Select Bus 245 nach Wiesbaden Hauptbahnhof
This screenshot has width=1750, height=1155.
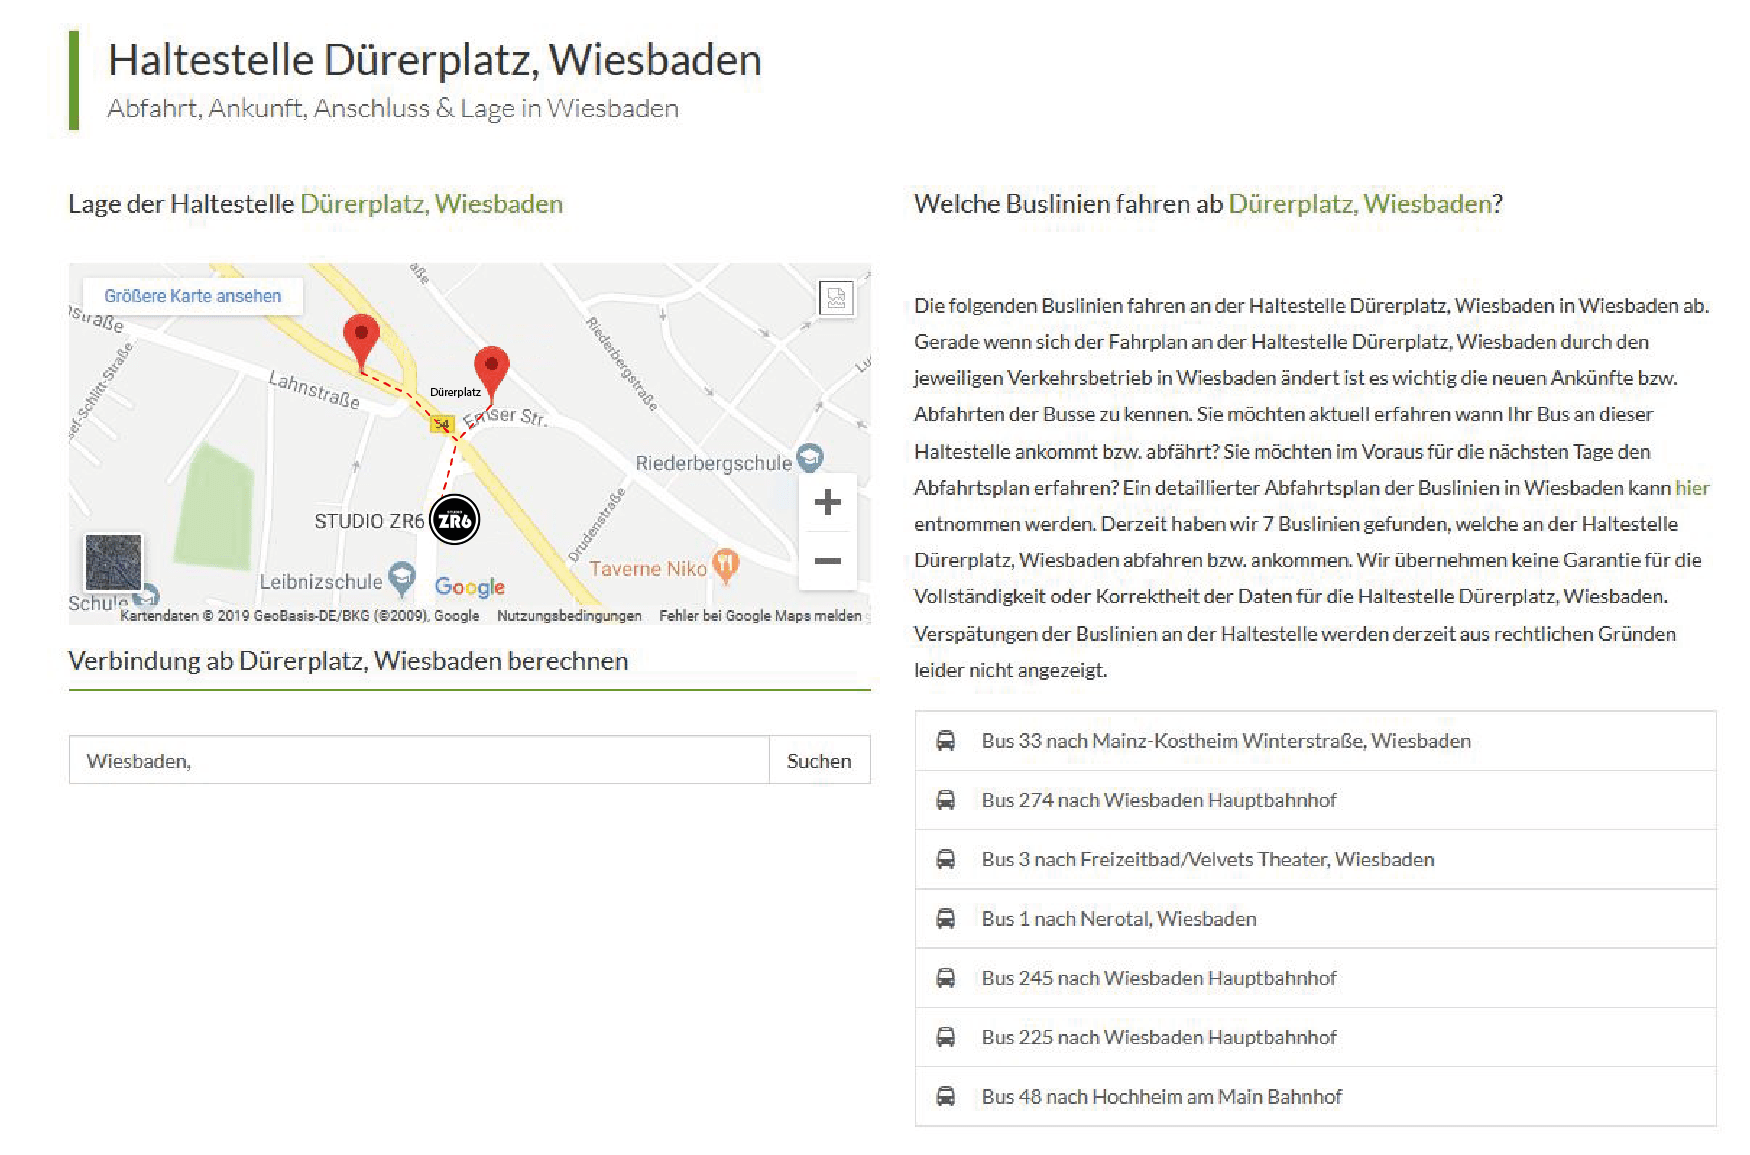coord(1315,978)
